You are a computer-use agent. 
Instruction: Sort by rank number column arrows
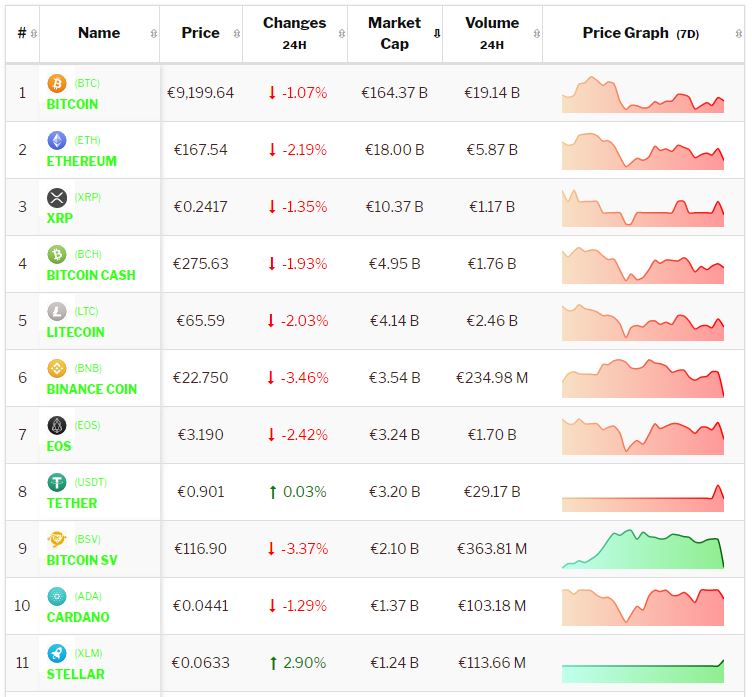(x=34, y=34)
